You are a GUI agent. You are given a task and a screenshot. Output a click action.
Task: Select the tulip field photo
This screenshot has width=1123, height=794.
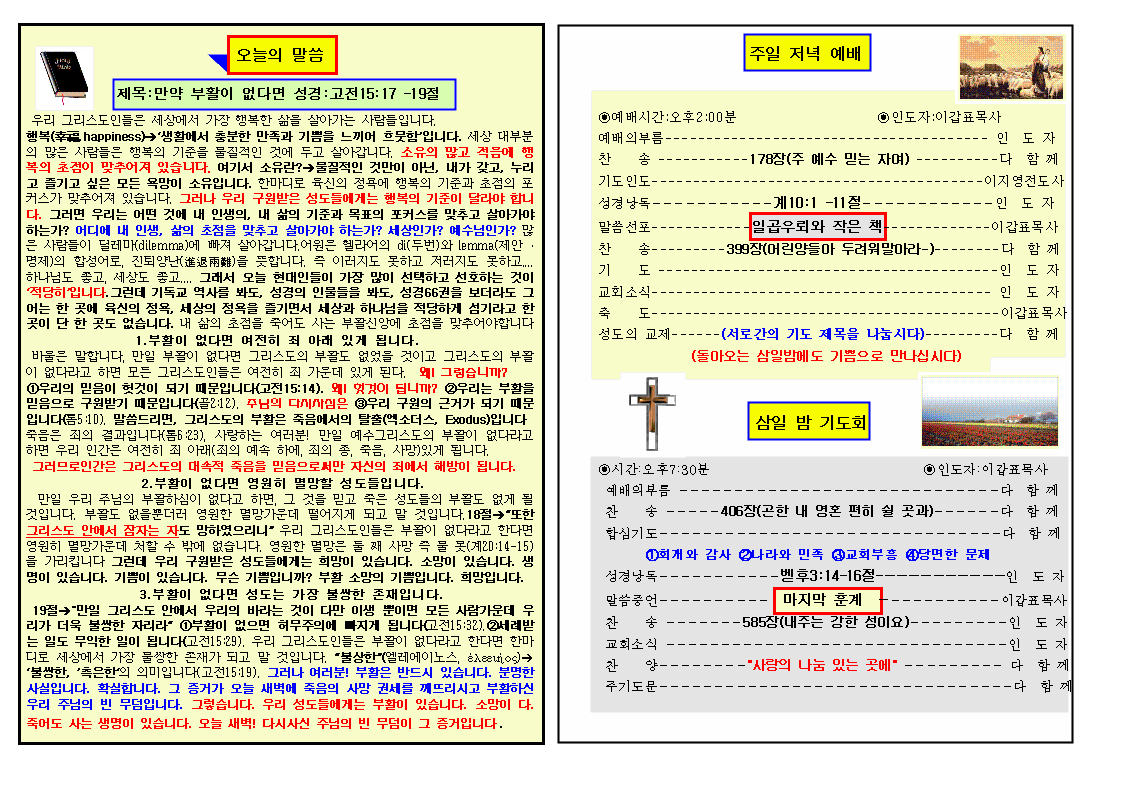988,411
